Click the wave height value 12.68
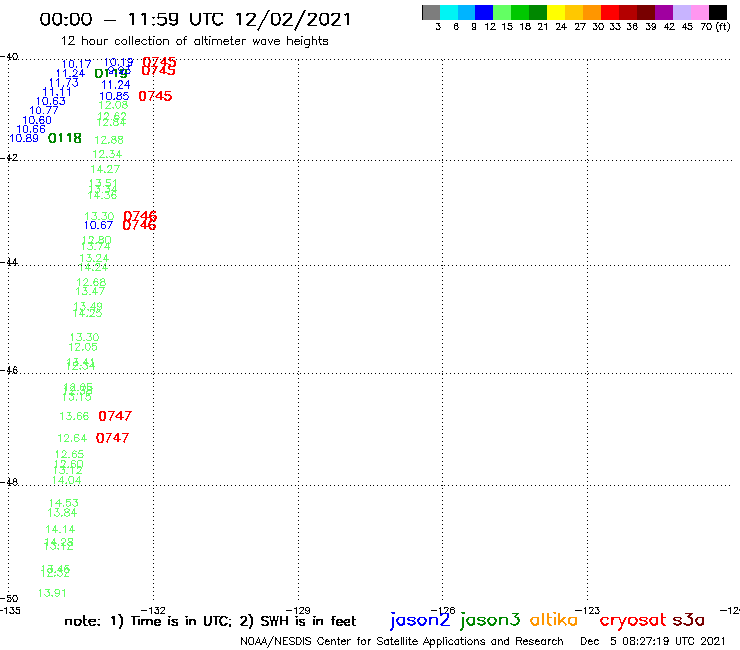The image size is (740, 650). (x=91, y=282)
